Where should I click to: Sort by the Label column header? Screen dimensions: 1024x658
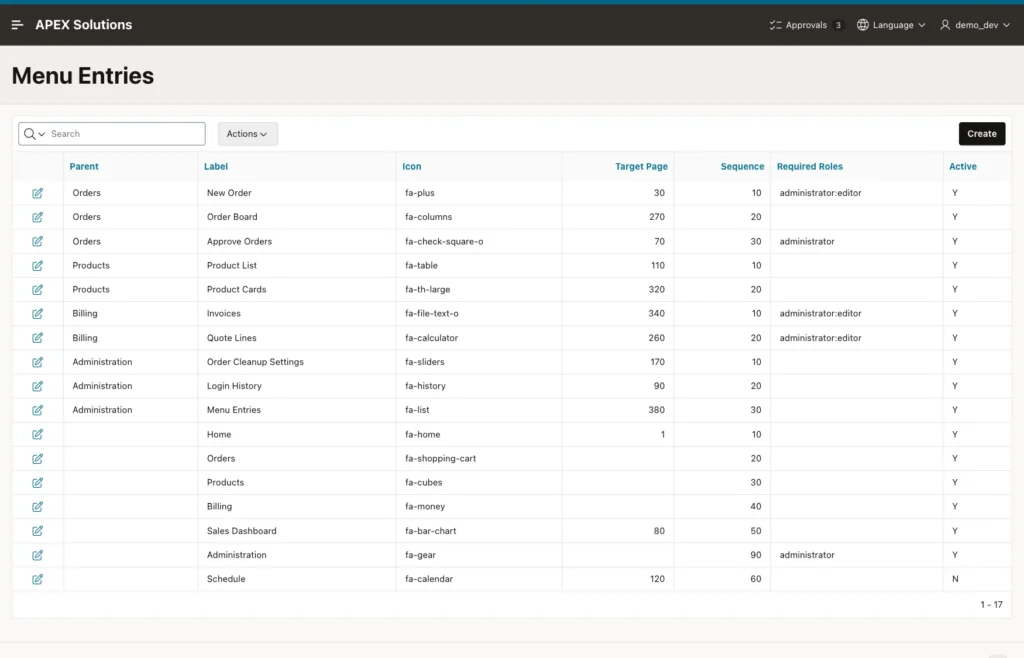point(216,166)
